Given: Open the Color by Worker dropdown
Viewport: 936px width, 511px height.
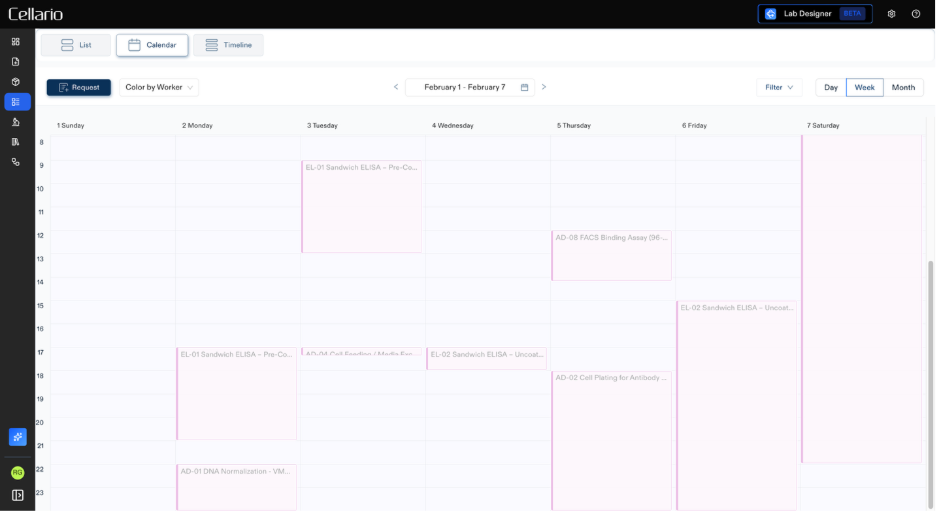Looking at the screenshot, I should point(159,87).
